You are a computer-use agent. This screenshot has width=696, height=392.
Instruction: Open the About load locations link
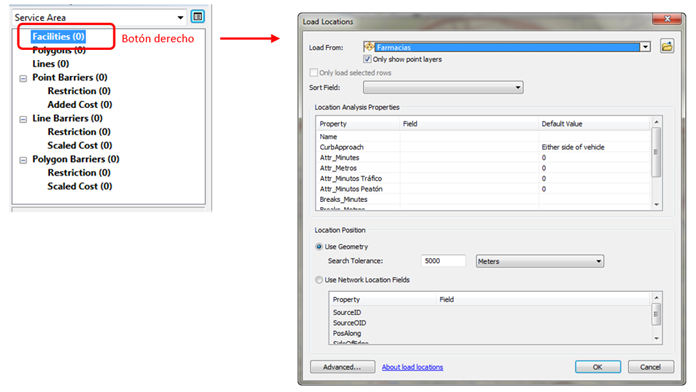coord(412,367)
